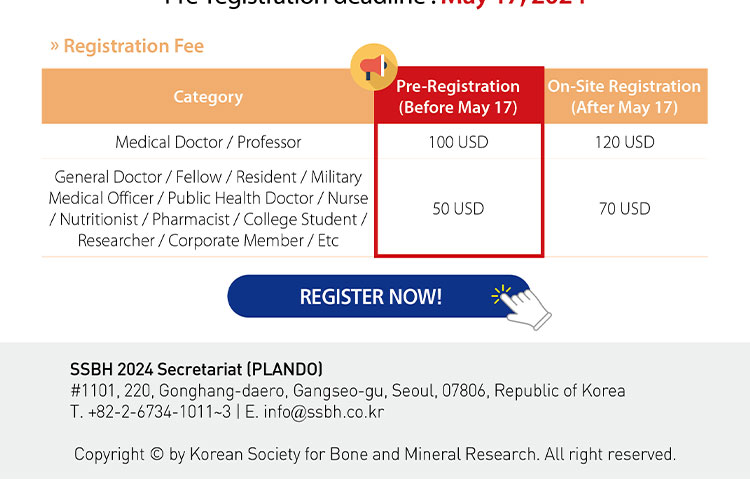Click the REGISTER NOW! button
Viewport: 750px width, 479px height.
[x=379, y=296]
